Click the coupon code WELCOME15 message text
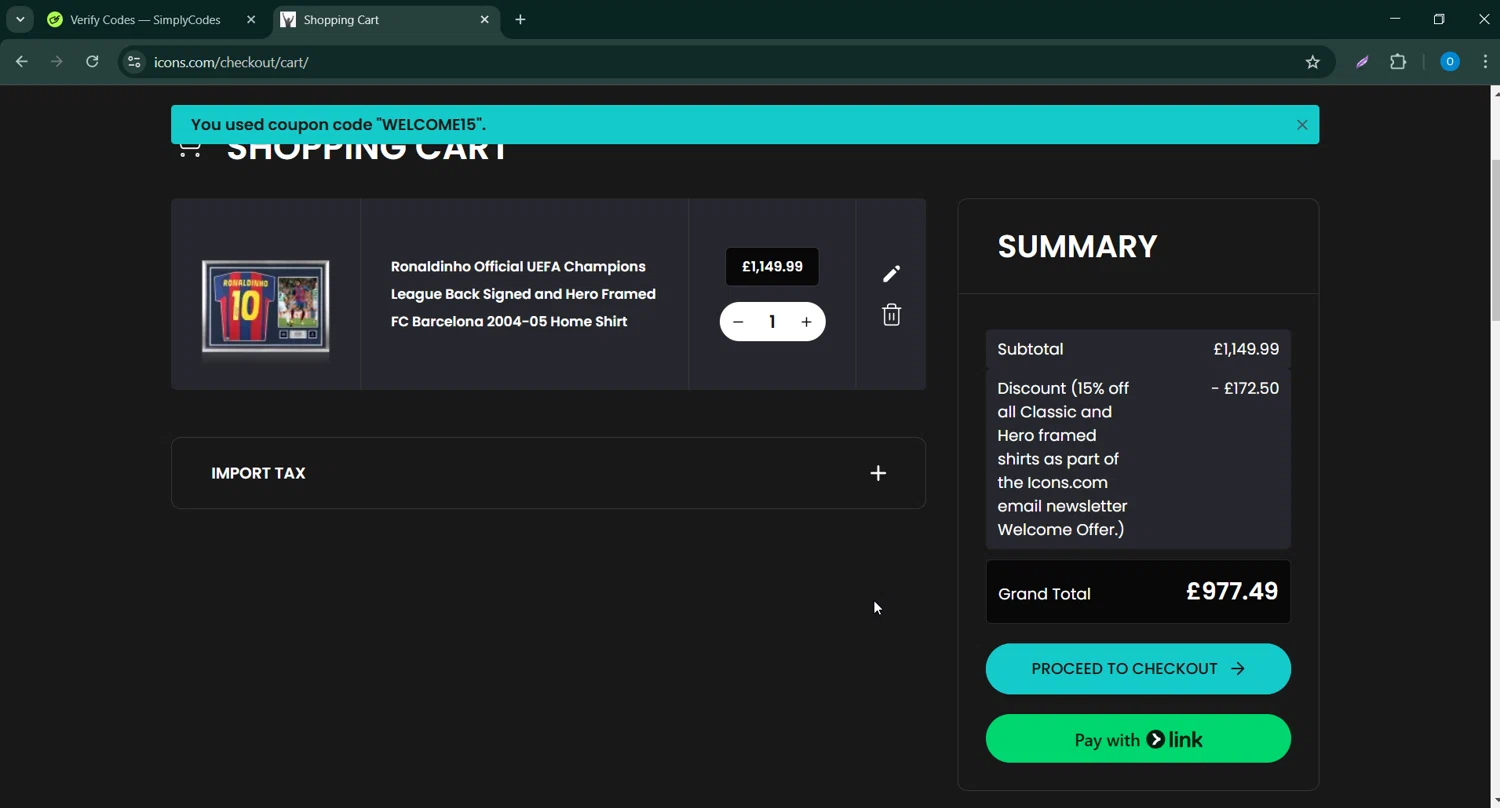 pos(338,125)
